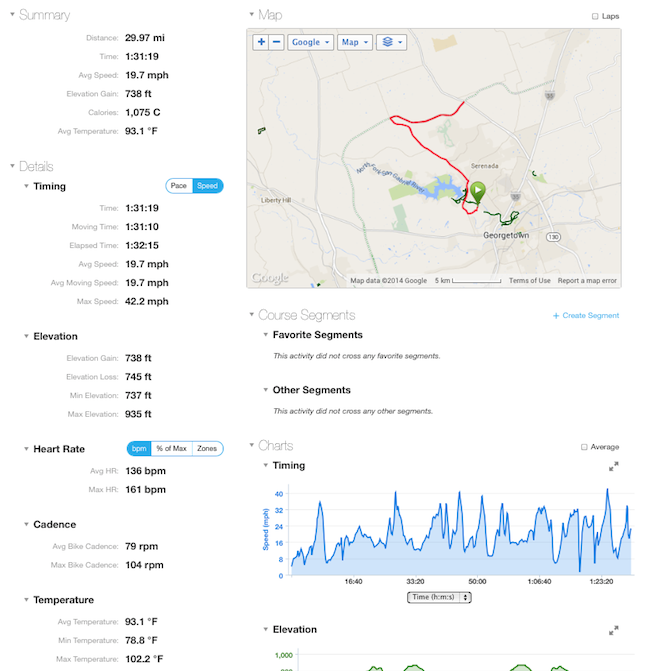Viewport: 648px width, 671px height.
Task: Zoom in the map with plus button
Action: click(261, 42)
